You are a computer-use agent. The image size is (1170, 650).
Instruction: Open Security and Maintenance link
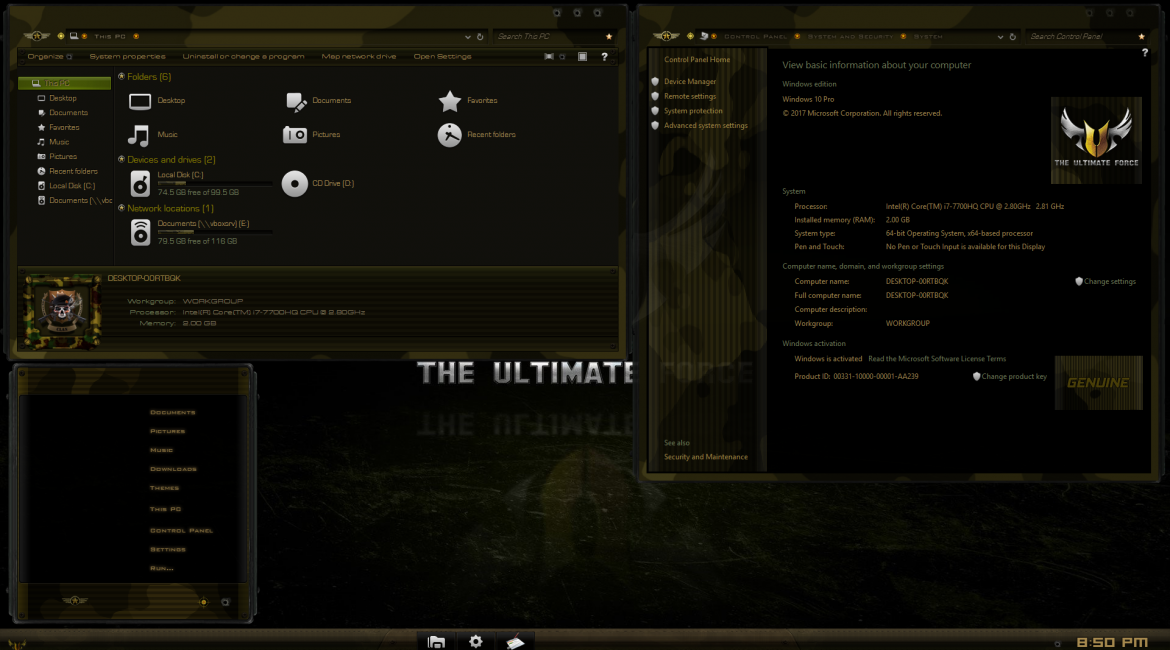706,457
